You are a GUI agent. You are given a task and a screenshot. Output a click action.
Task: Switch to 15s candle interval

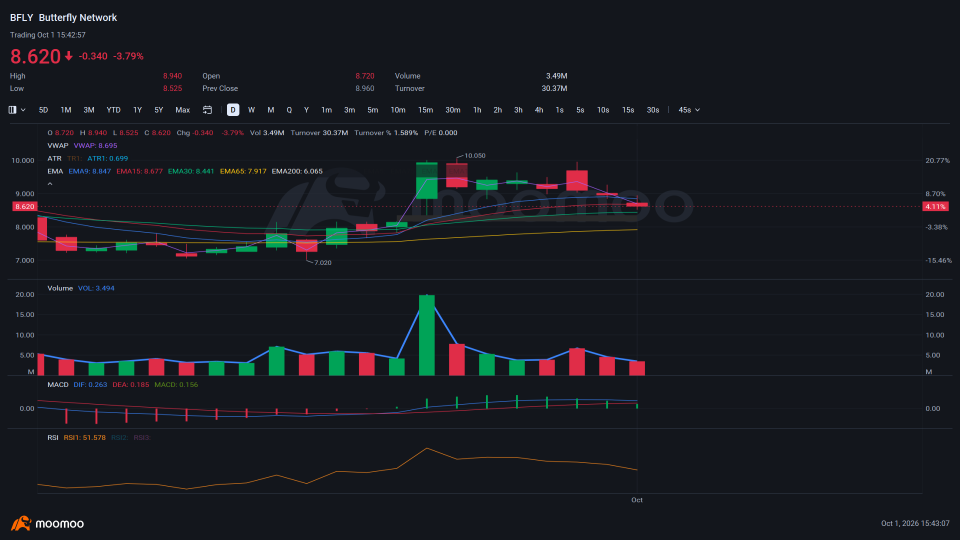pos(628,110)
